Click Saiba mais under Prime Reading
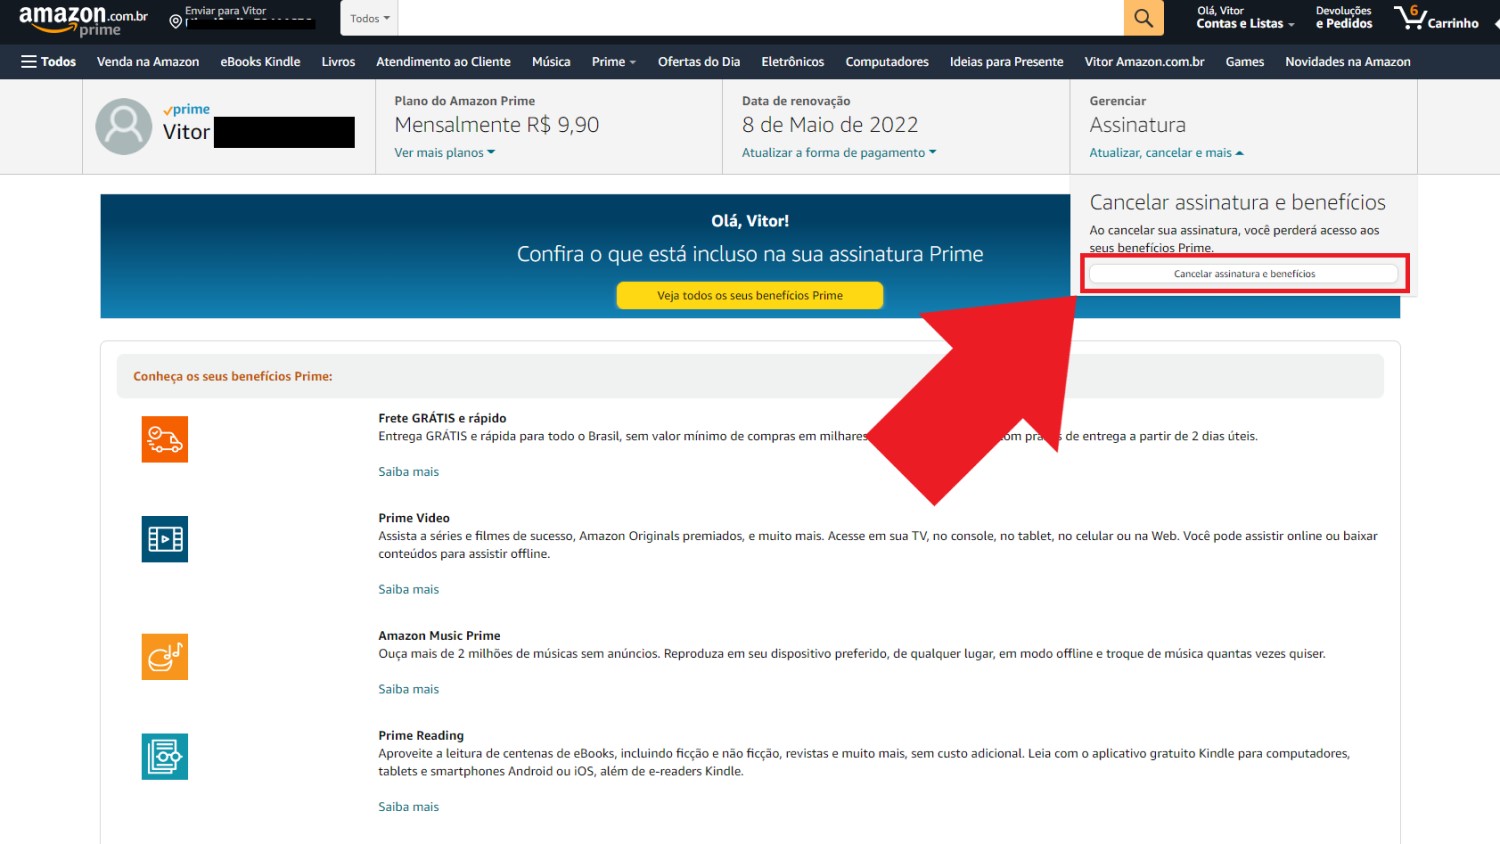 point(408,807)
